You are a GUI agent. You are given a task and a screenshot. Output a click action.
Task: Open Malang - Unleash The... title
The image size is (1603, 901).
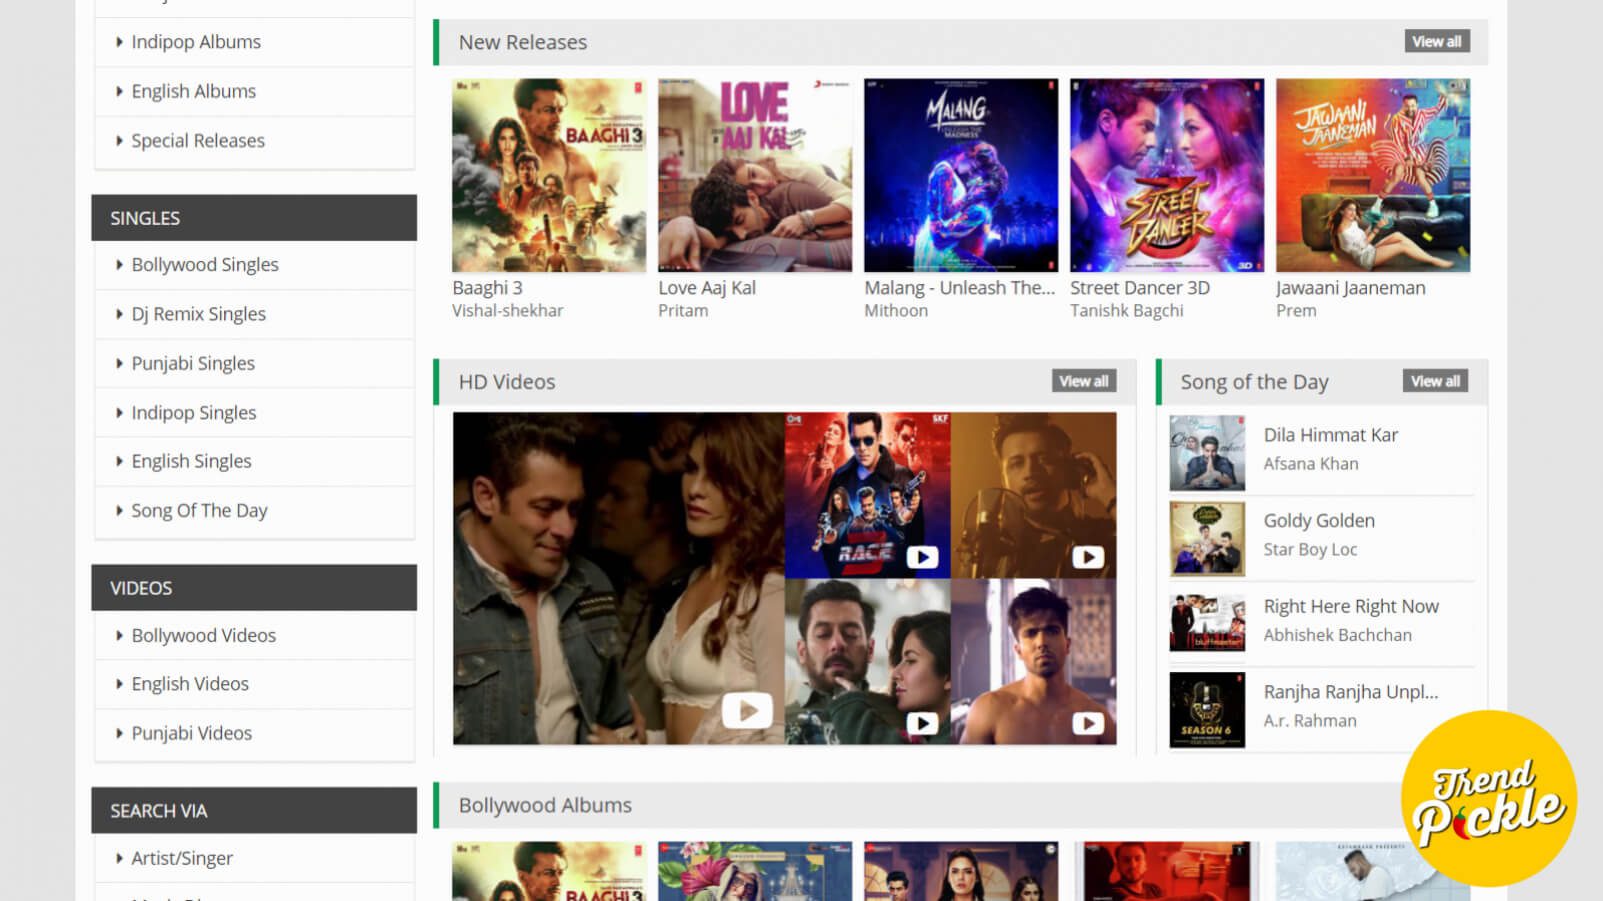tap(959, 288)
